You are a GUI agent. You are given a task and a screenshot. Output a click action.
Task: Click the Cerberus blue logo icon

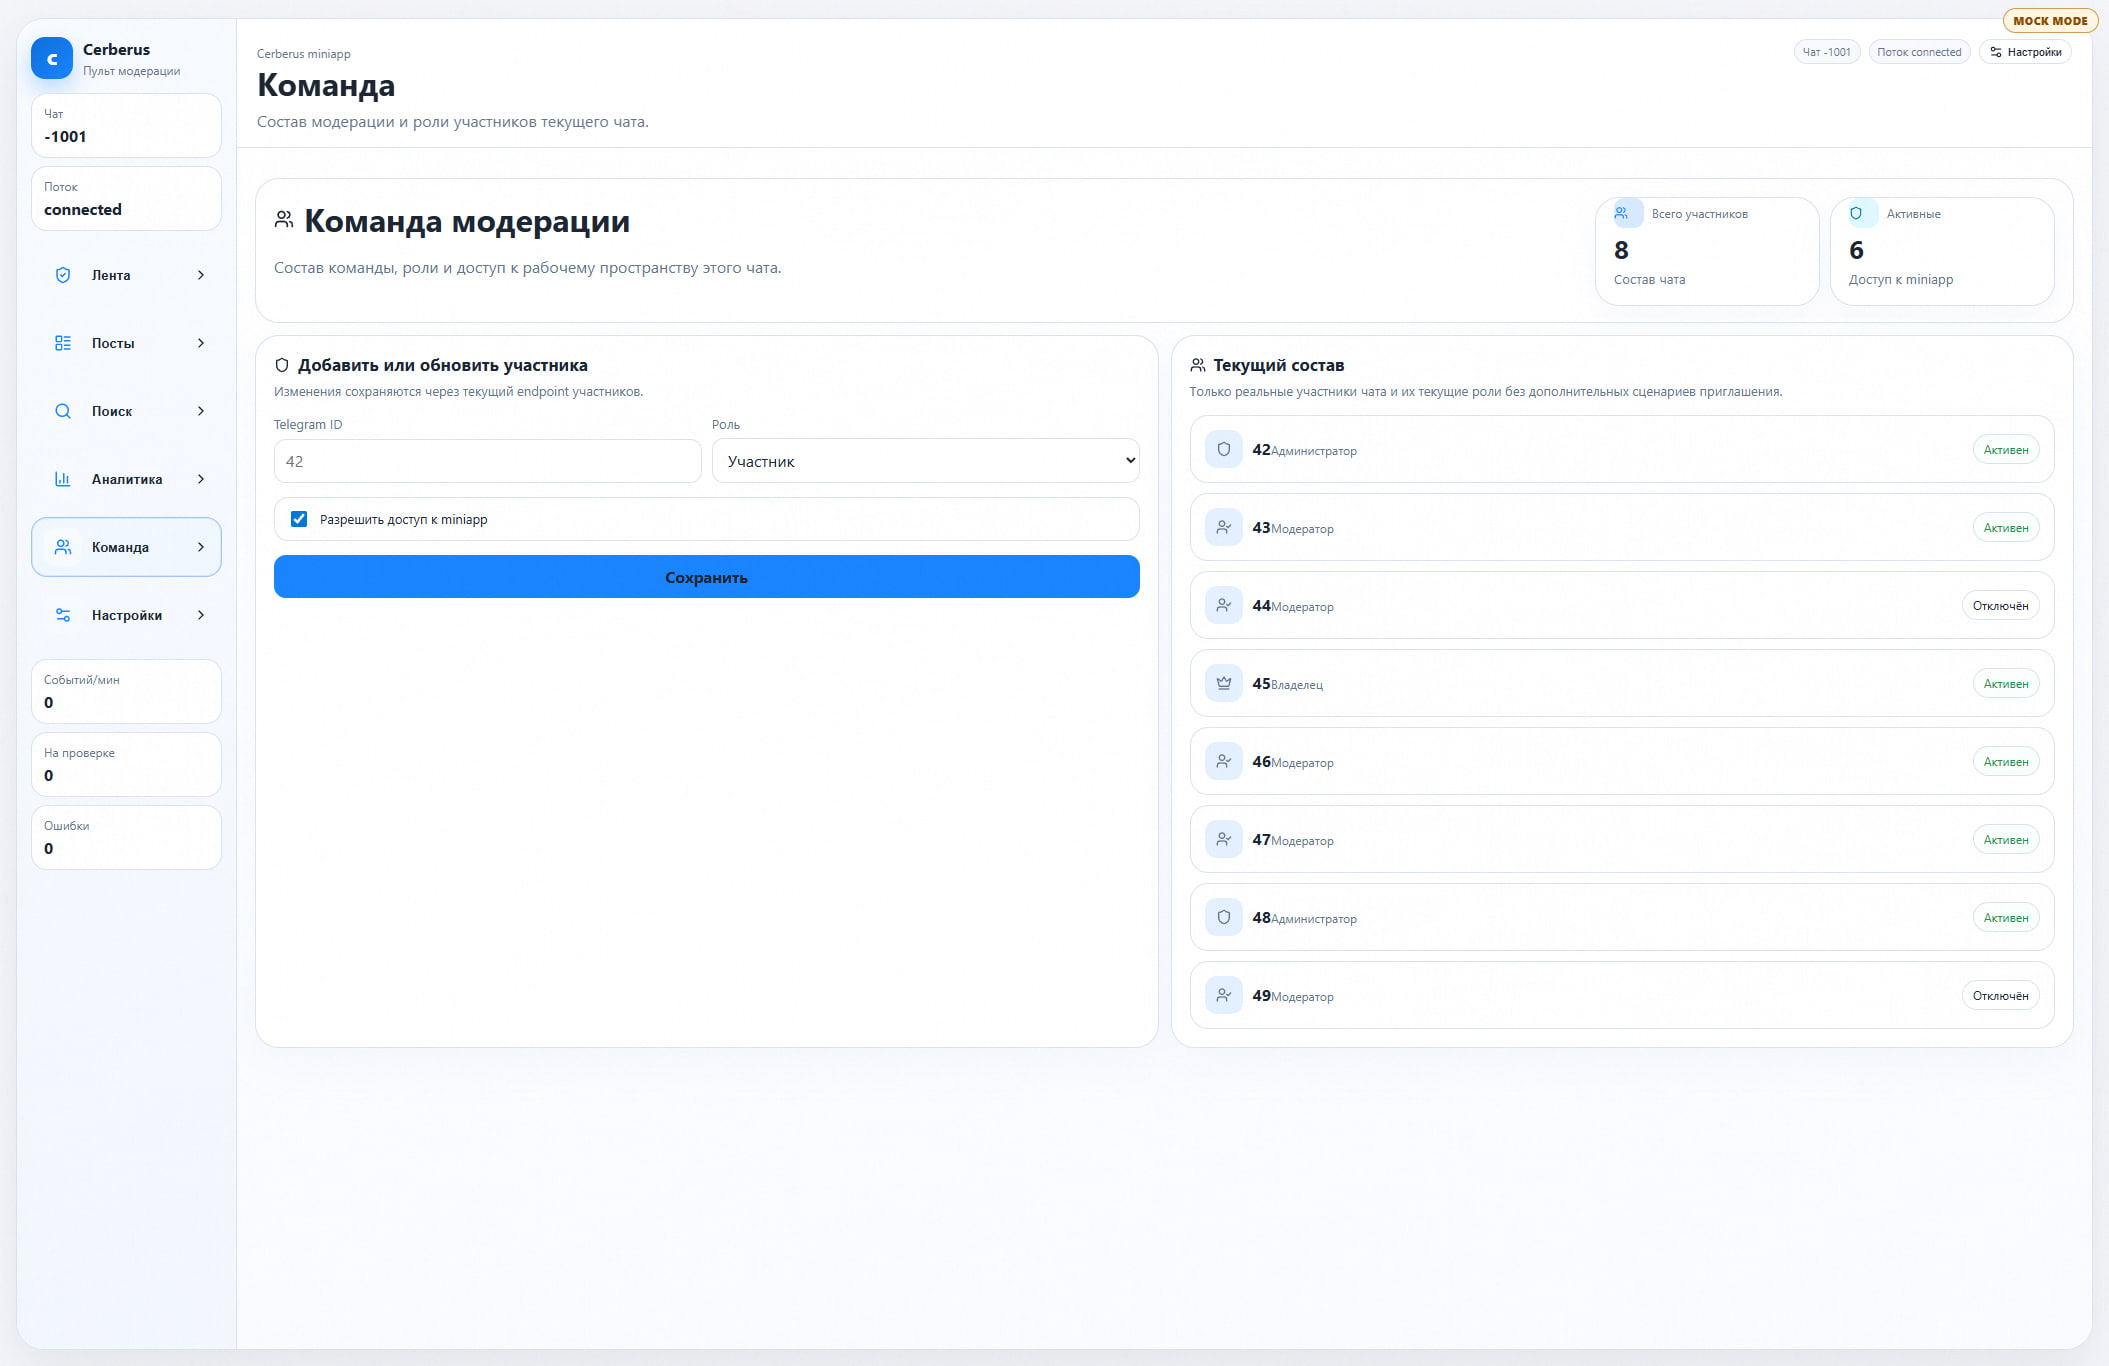click(52, 58)
